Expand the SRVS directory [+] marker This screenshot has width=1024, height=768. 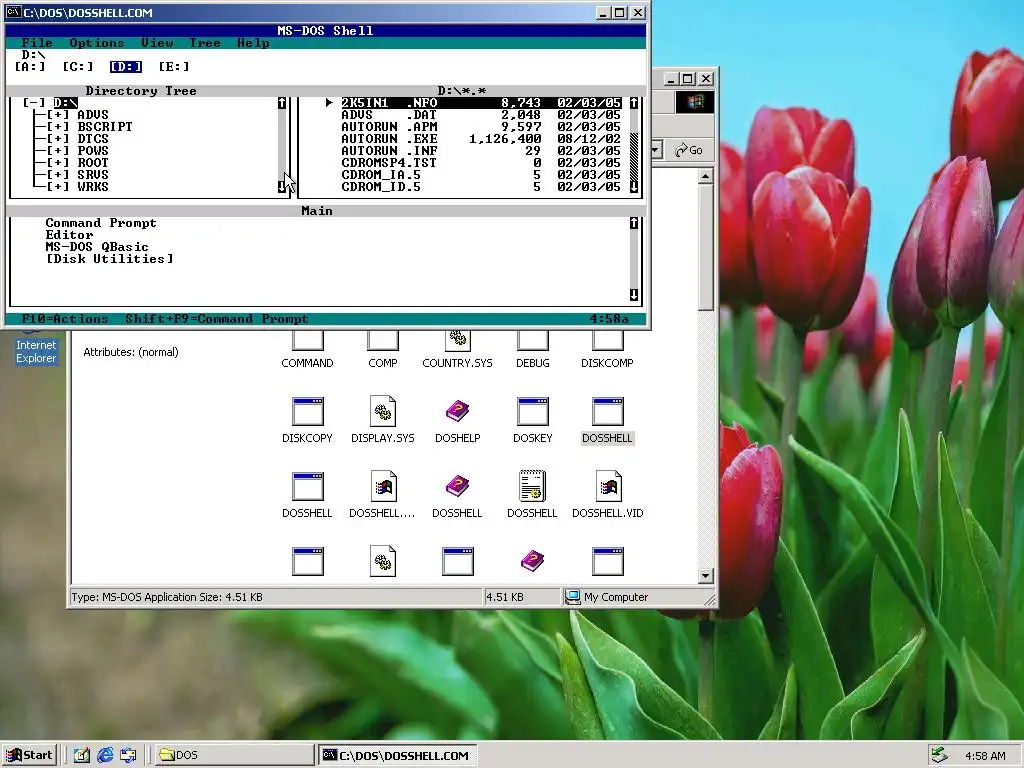[58, 174]
